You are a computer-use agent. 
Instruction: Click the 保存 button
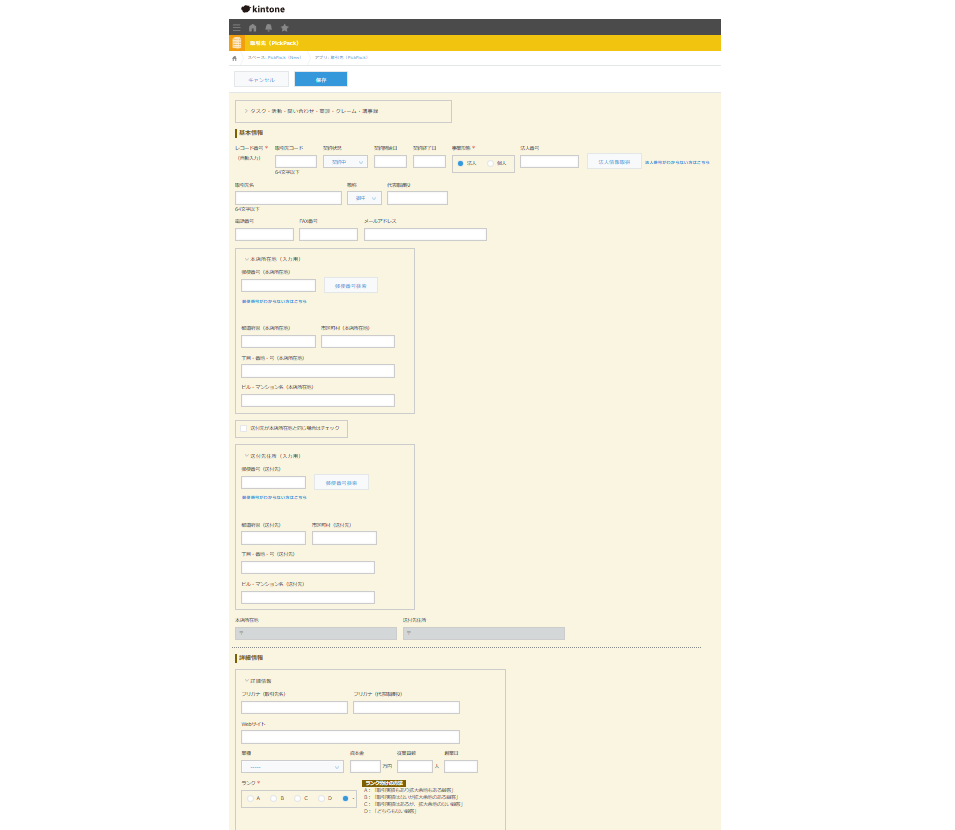click(x=321, y=79)
